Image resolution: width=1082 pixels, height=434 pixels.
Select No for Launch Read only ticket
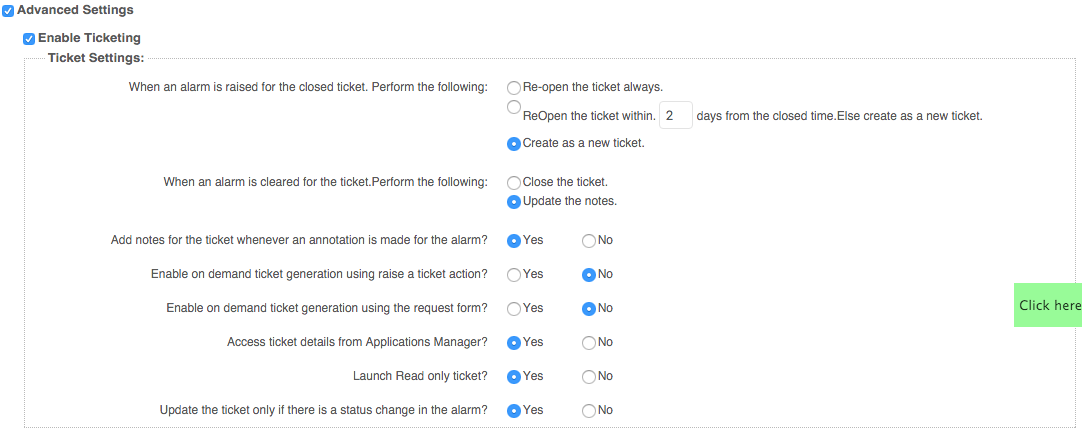click(x=589, y=377)
